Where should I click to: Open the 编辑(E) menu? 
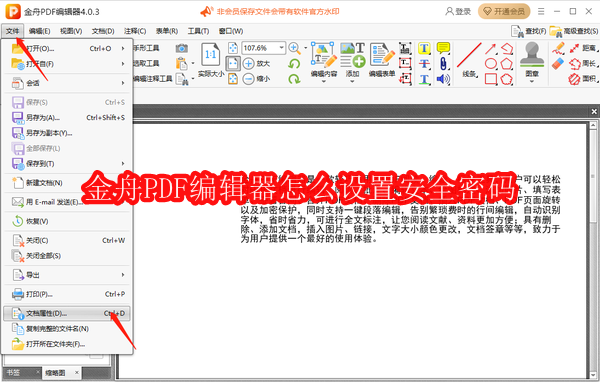(x=39, y=31)
